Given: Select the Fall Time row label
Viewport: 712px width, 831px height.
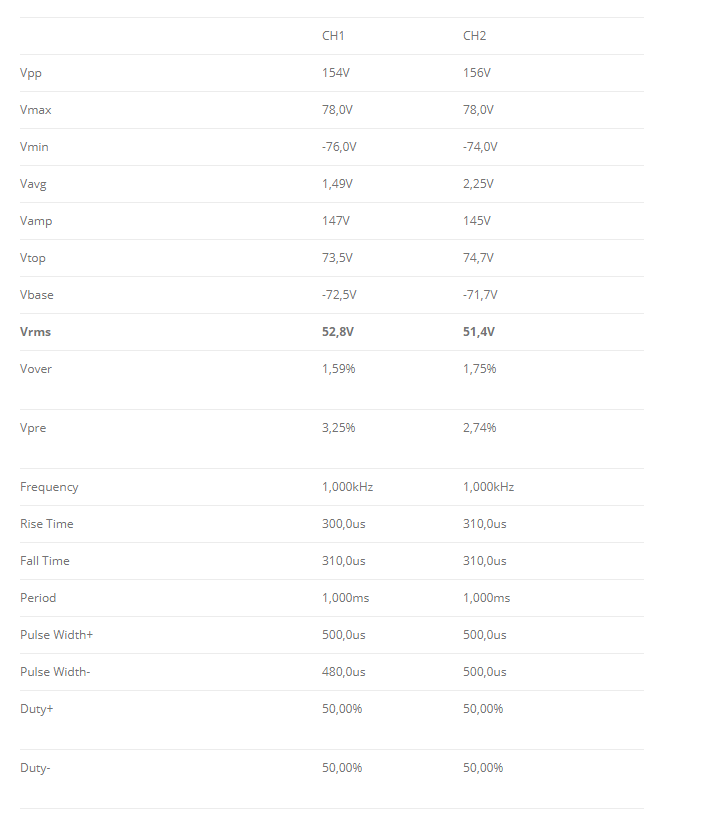Looking at the screenshot, I should click(45, 561).
